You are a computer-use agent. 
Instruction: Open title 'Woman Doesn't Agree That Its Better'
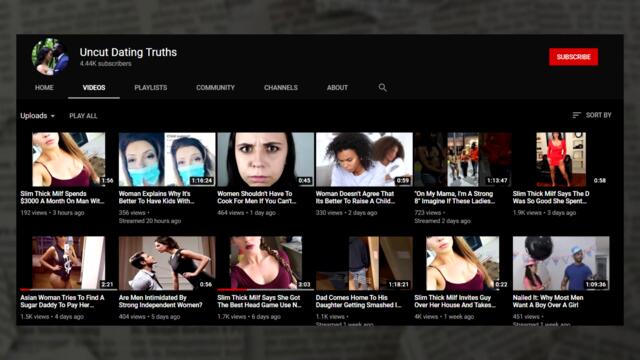(355, 197)
